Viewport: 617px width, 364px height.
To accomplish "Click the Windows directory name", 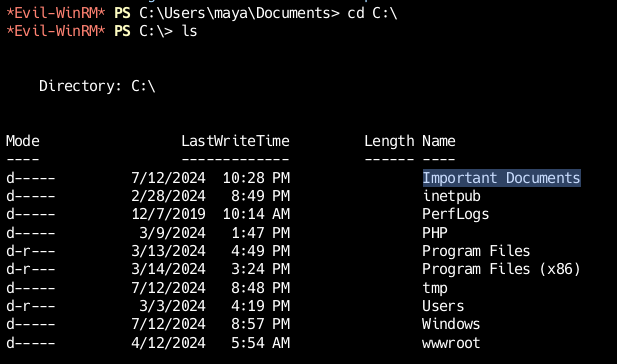I will click(451, 324).
